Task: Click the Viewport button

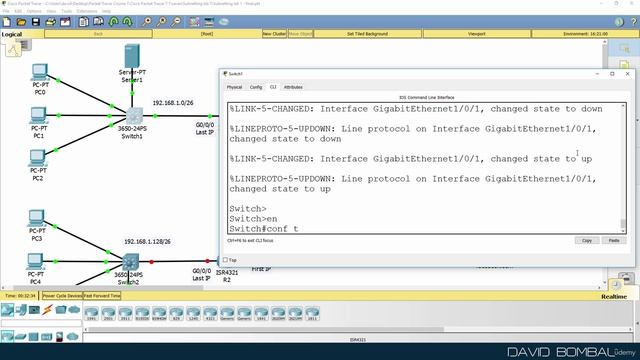Action: (x=477, y=34)
